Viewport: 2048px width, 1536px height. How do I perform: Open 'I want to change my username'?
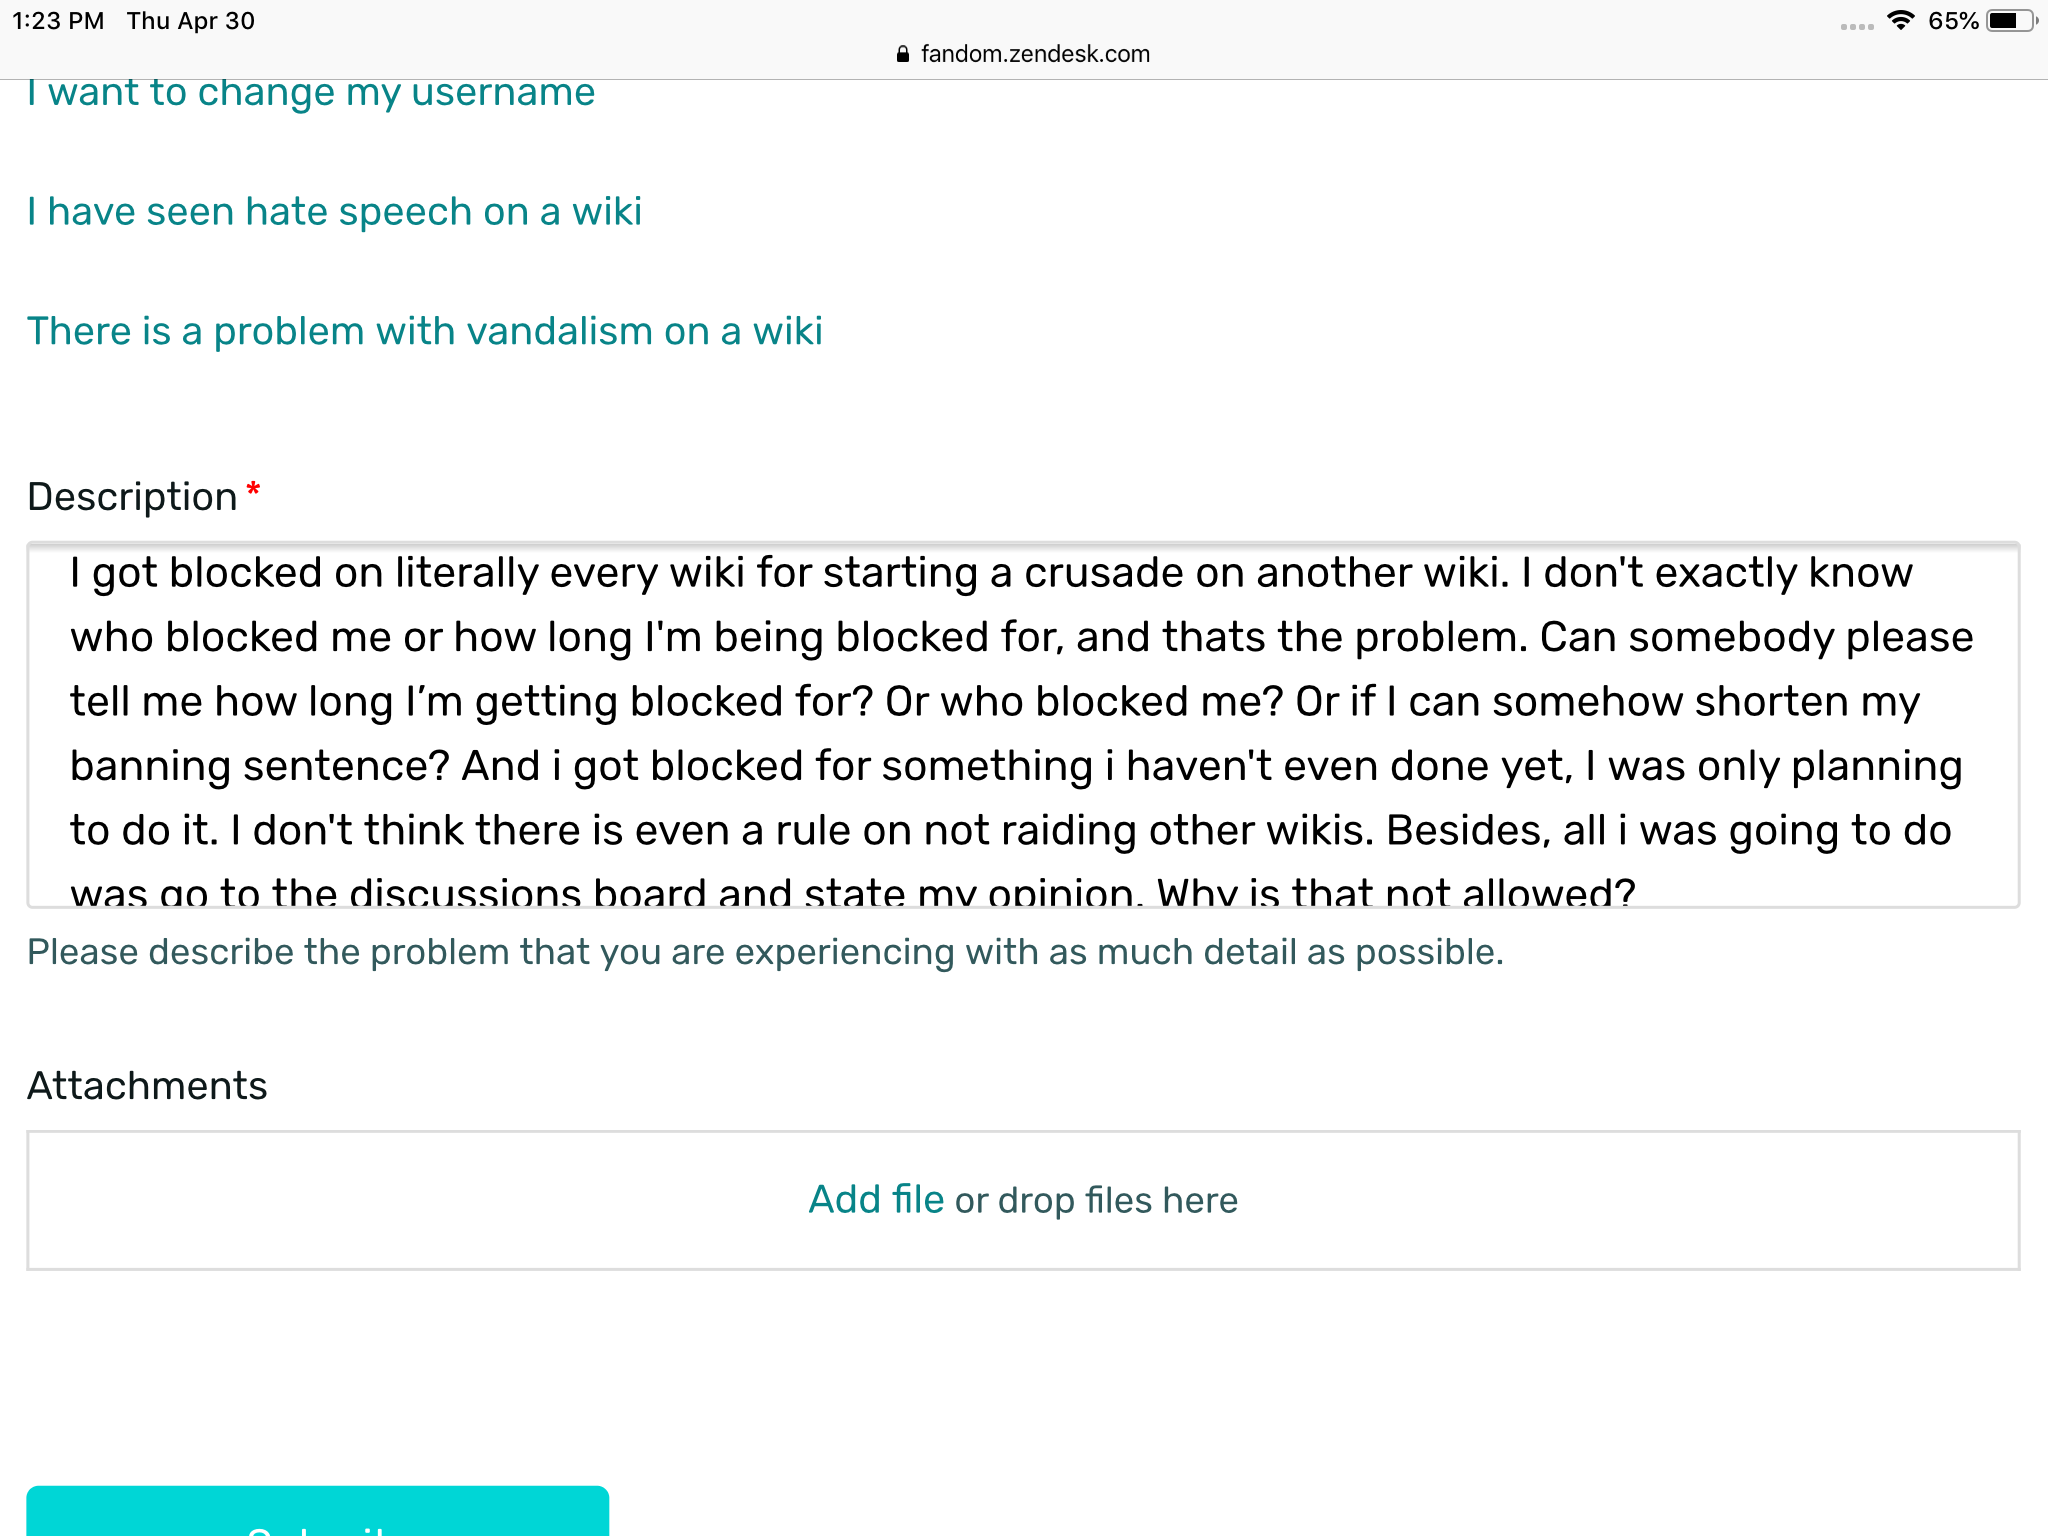tap(311, 93)
